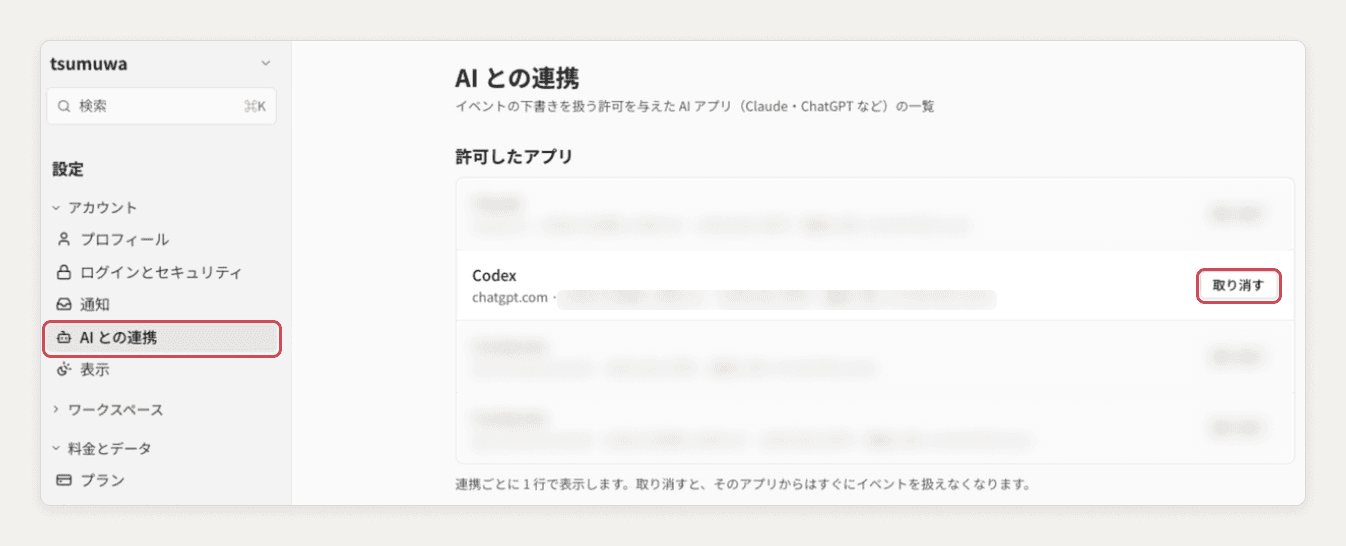Click the person icon beside プロフィール
Viewport: 1346px width, 546px height.
click(64, 240)
